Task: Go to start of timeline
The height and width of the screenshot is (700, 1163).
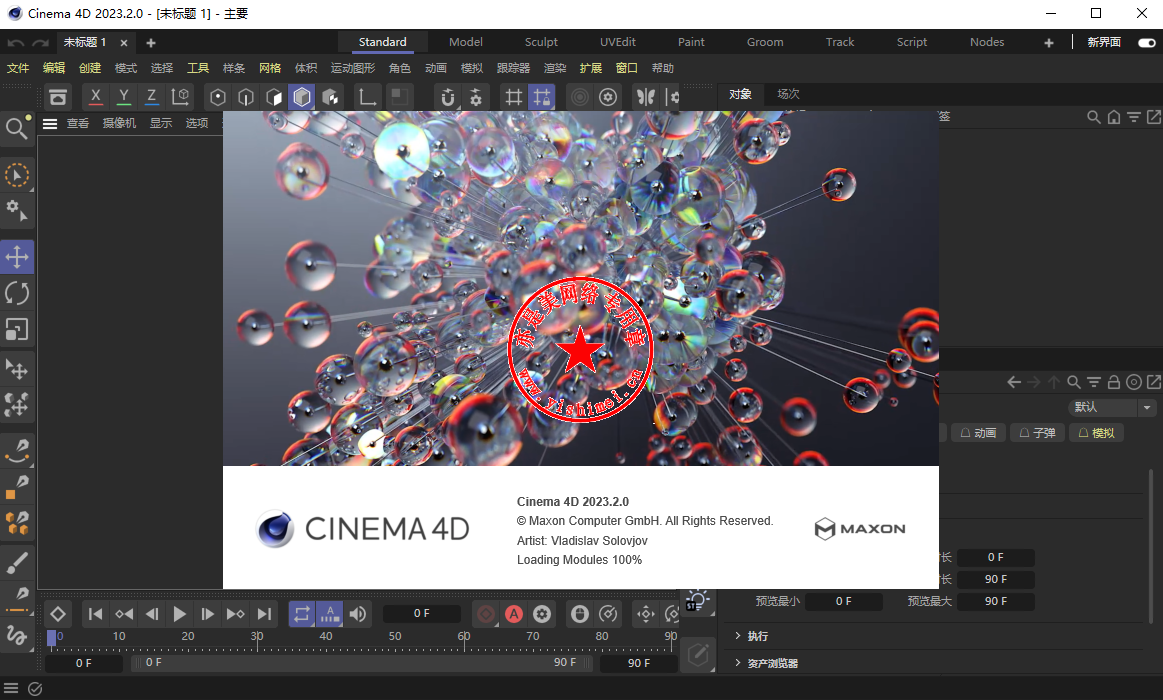Action: point(96,614)
